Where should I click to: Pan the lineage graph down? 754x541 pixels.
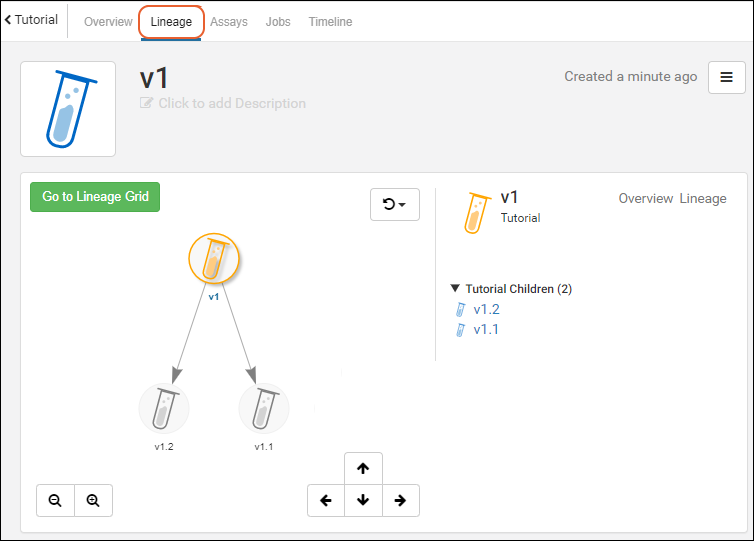363,500
